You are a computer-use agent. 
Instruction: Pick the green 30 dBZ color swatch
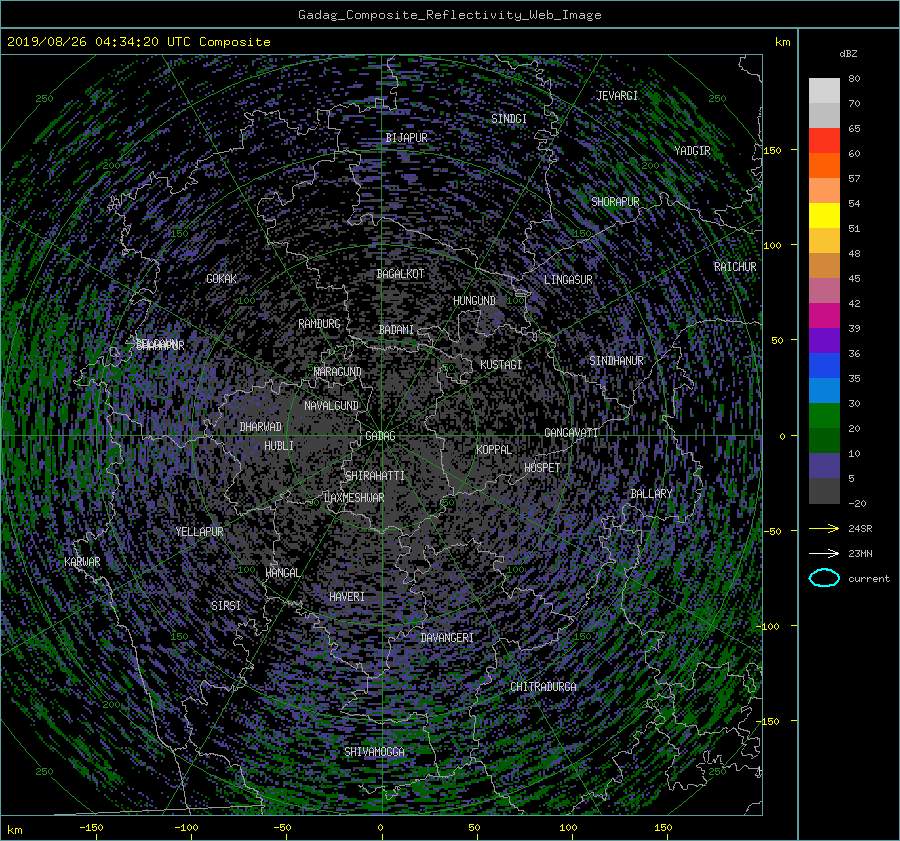pyautogui.click(x=824, y=415)
